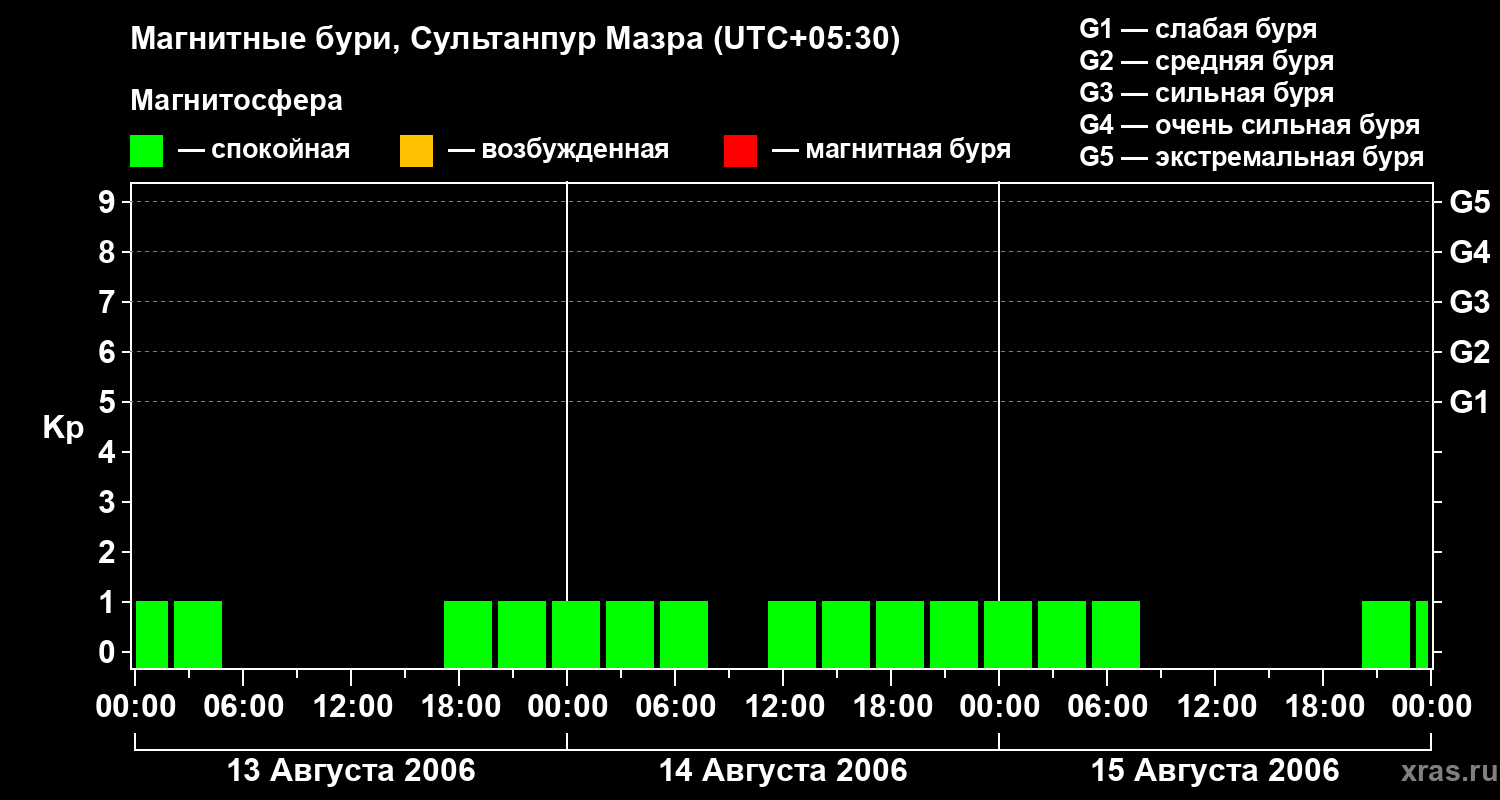
Task: Click the narrow last green bar at far right
Action: [1421, 633]
